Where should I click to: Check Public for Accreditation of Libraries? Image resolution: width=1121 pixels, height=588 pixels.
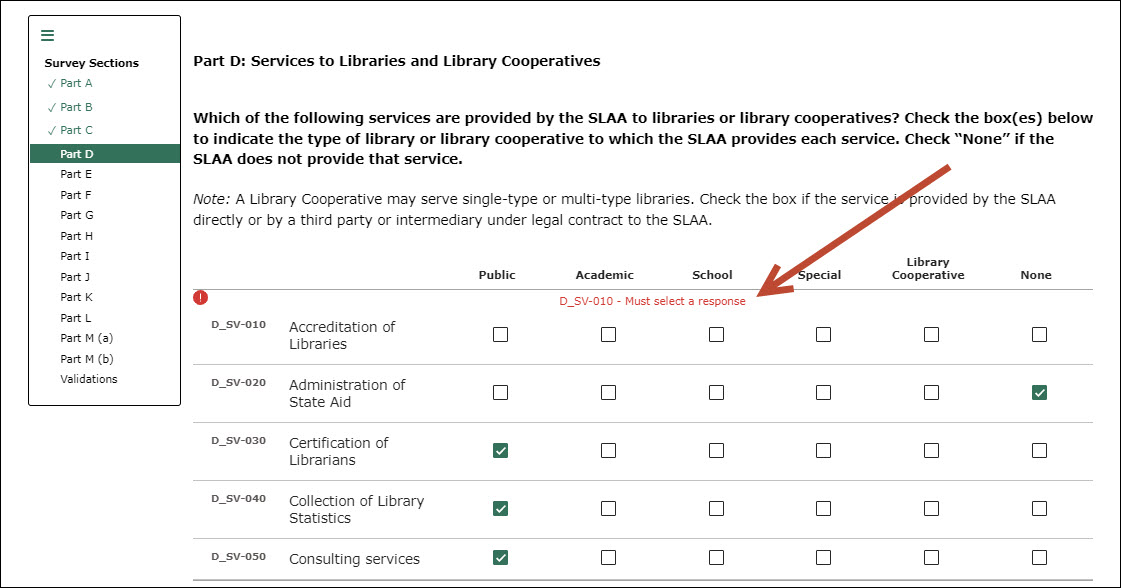coord(501,335)
